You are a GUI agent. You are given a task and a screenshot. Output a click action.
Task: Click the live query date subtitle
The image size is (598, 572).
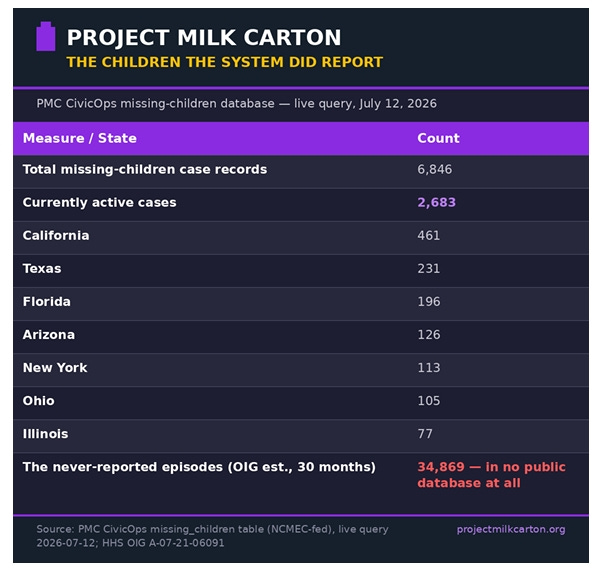(x=236, y=104)
